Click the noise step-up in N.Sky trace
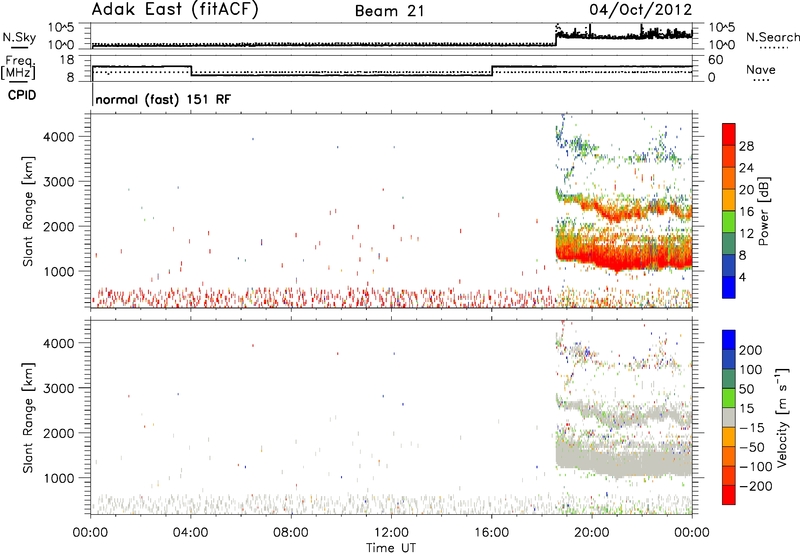800x554 pixels. click(556, 38)
